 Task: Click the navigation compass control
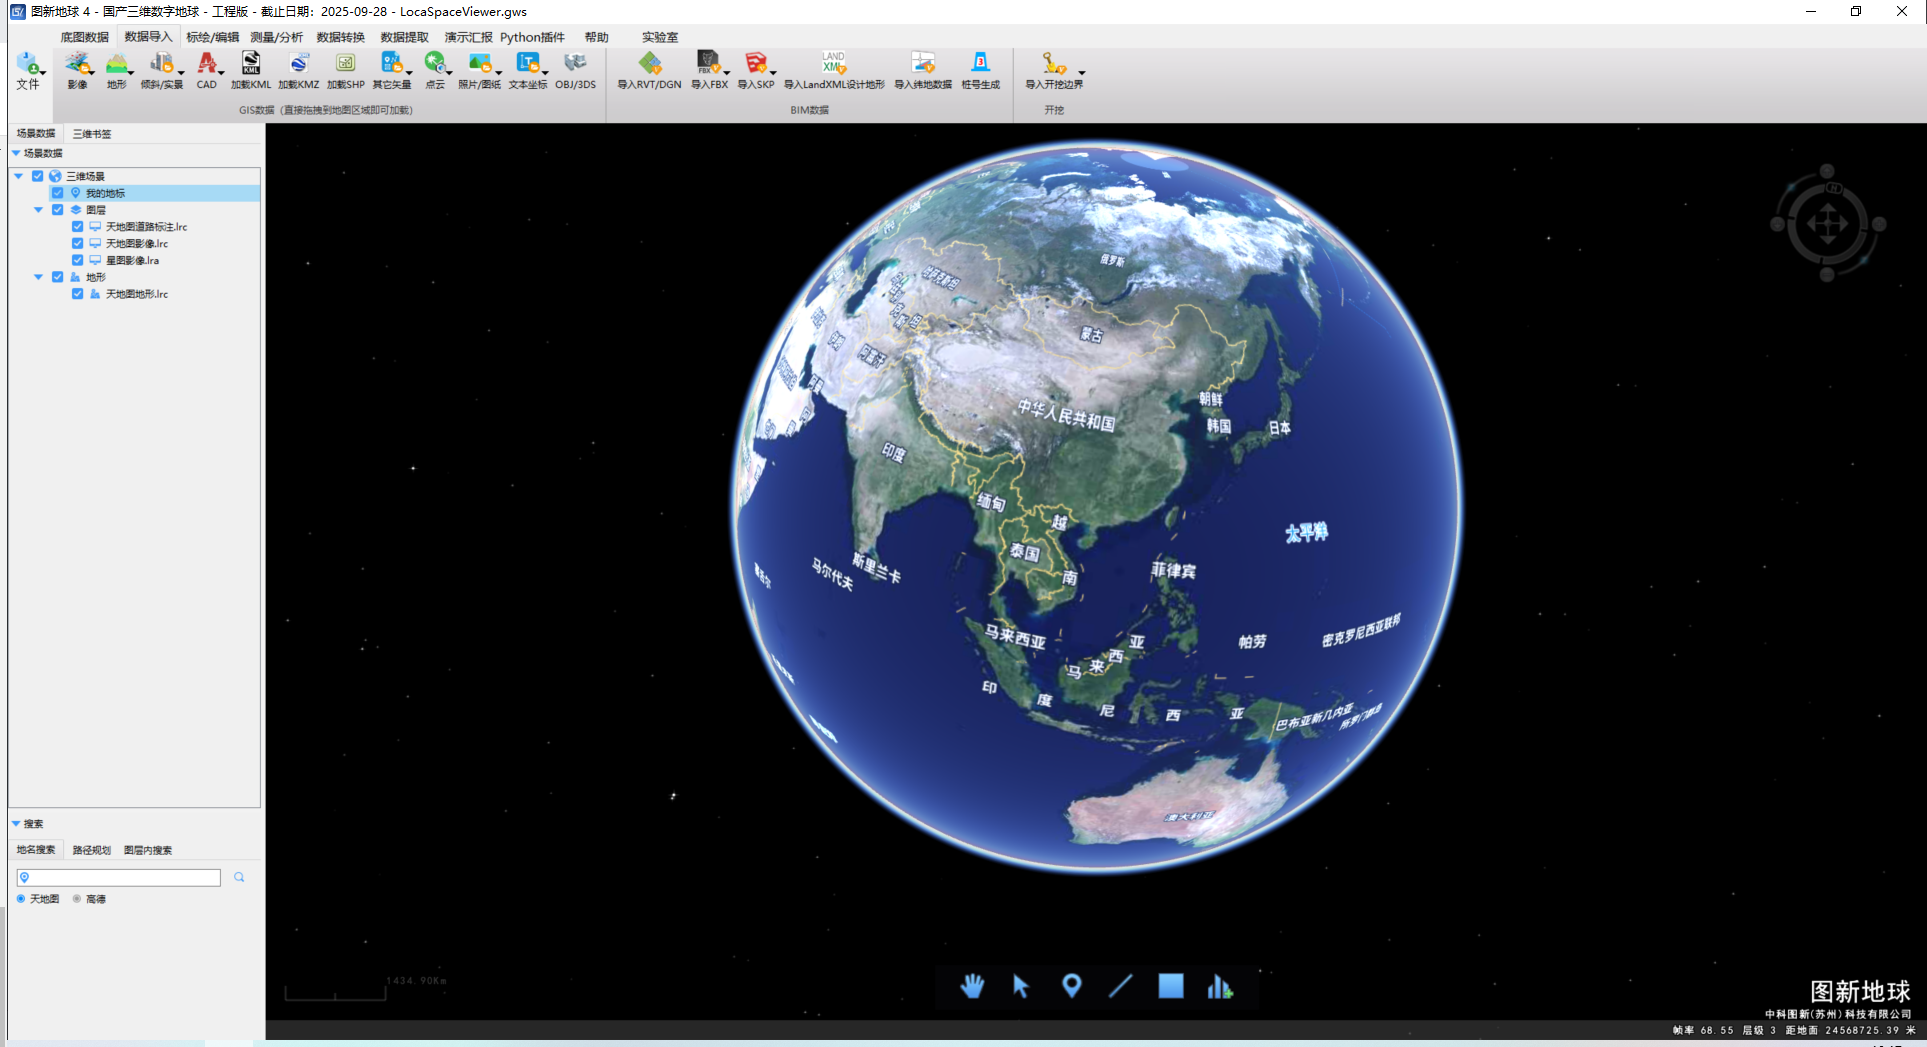pyautogui.click(x=1827, y=224)
